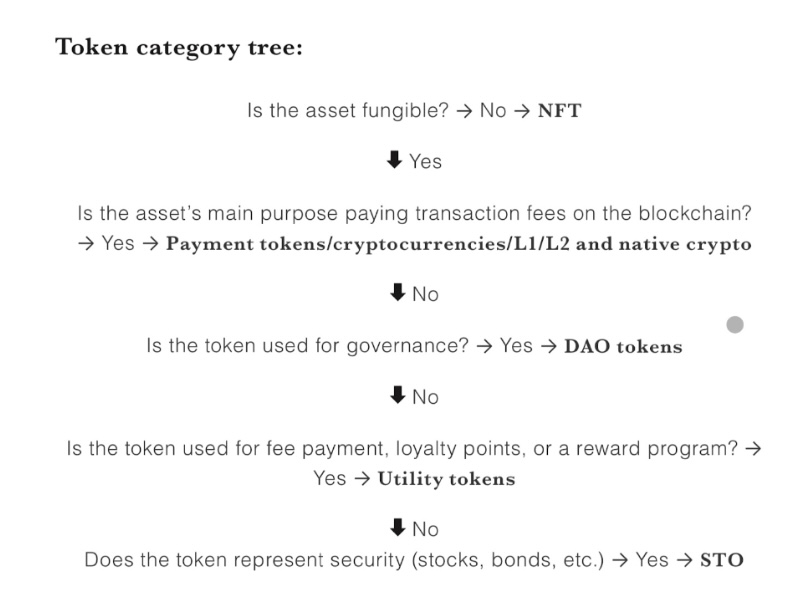Select the bold NFT label

coord(559,110)
